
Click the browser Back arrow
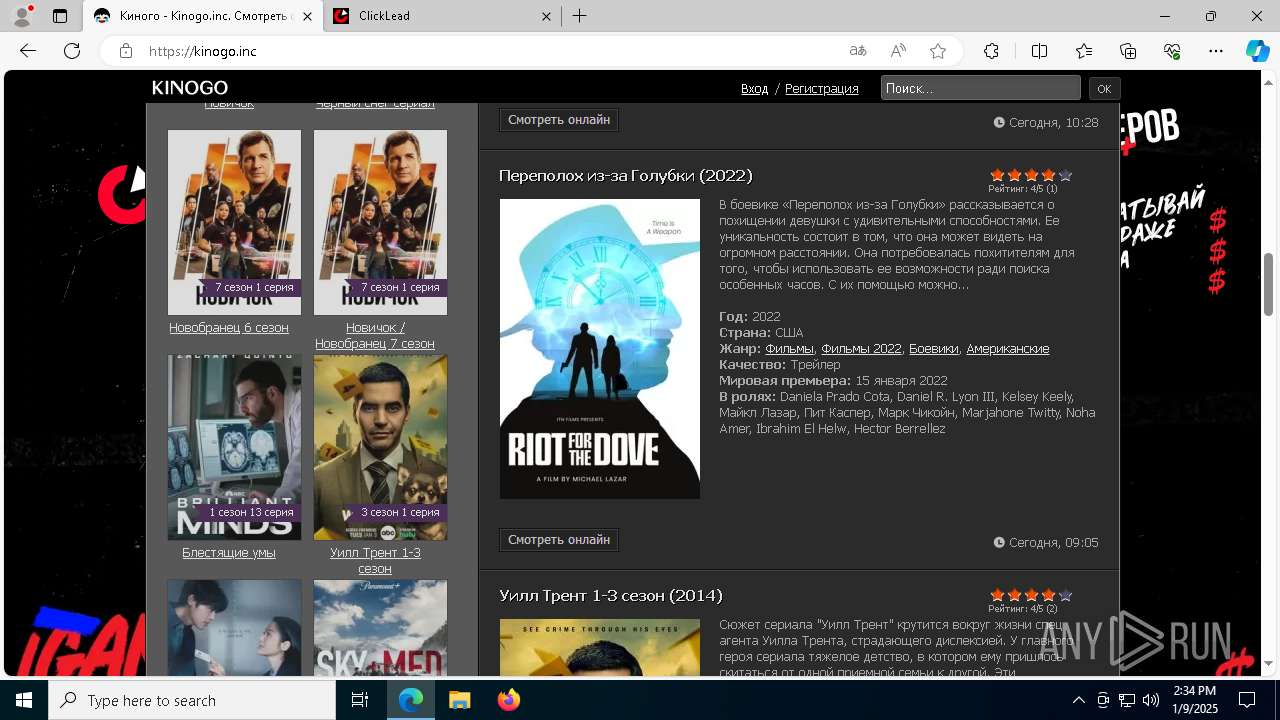28,51
